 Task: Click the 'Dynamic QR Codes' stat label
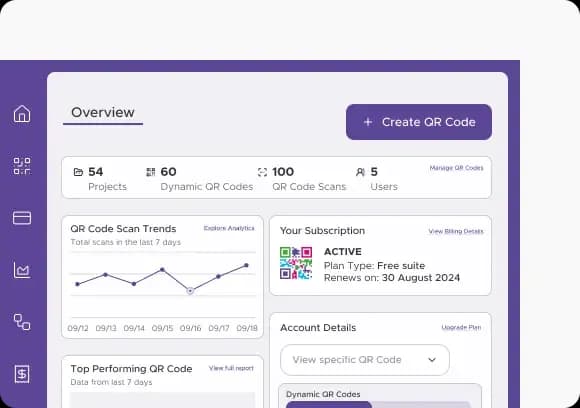(207, 187)
